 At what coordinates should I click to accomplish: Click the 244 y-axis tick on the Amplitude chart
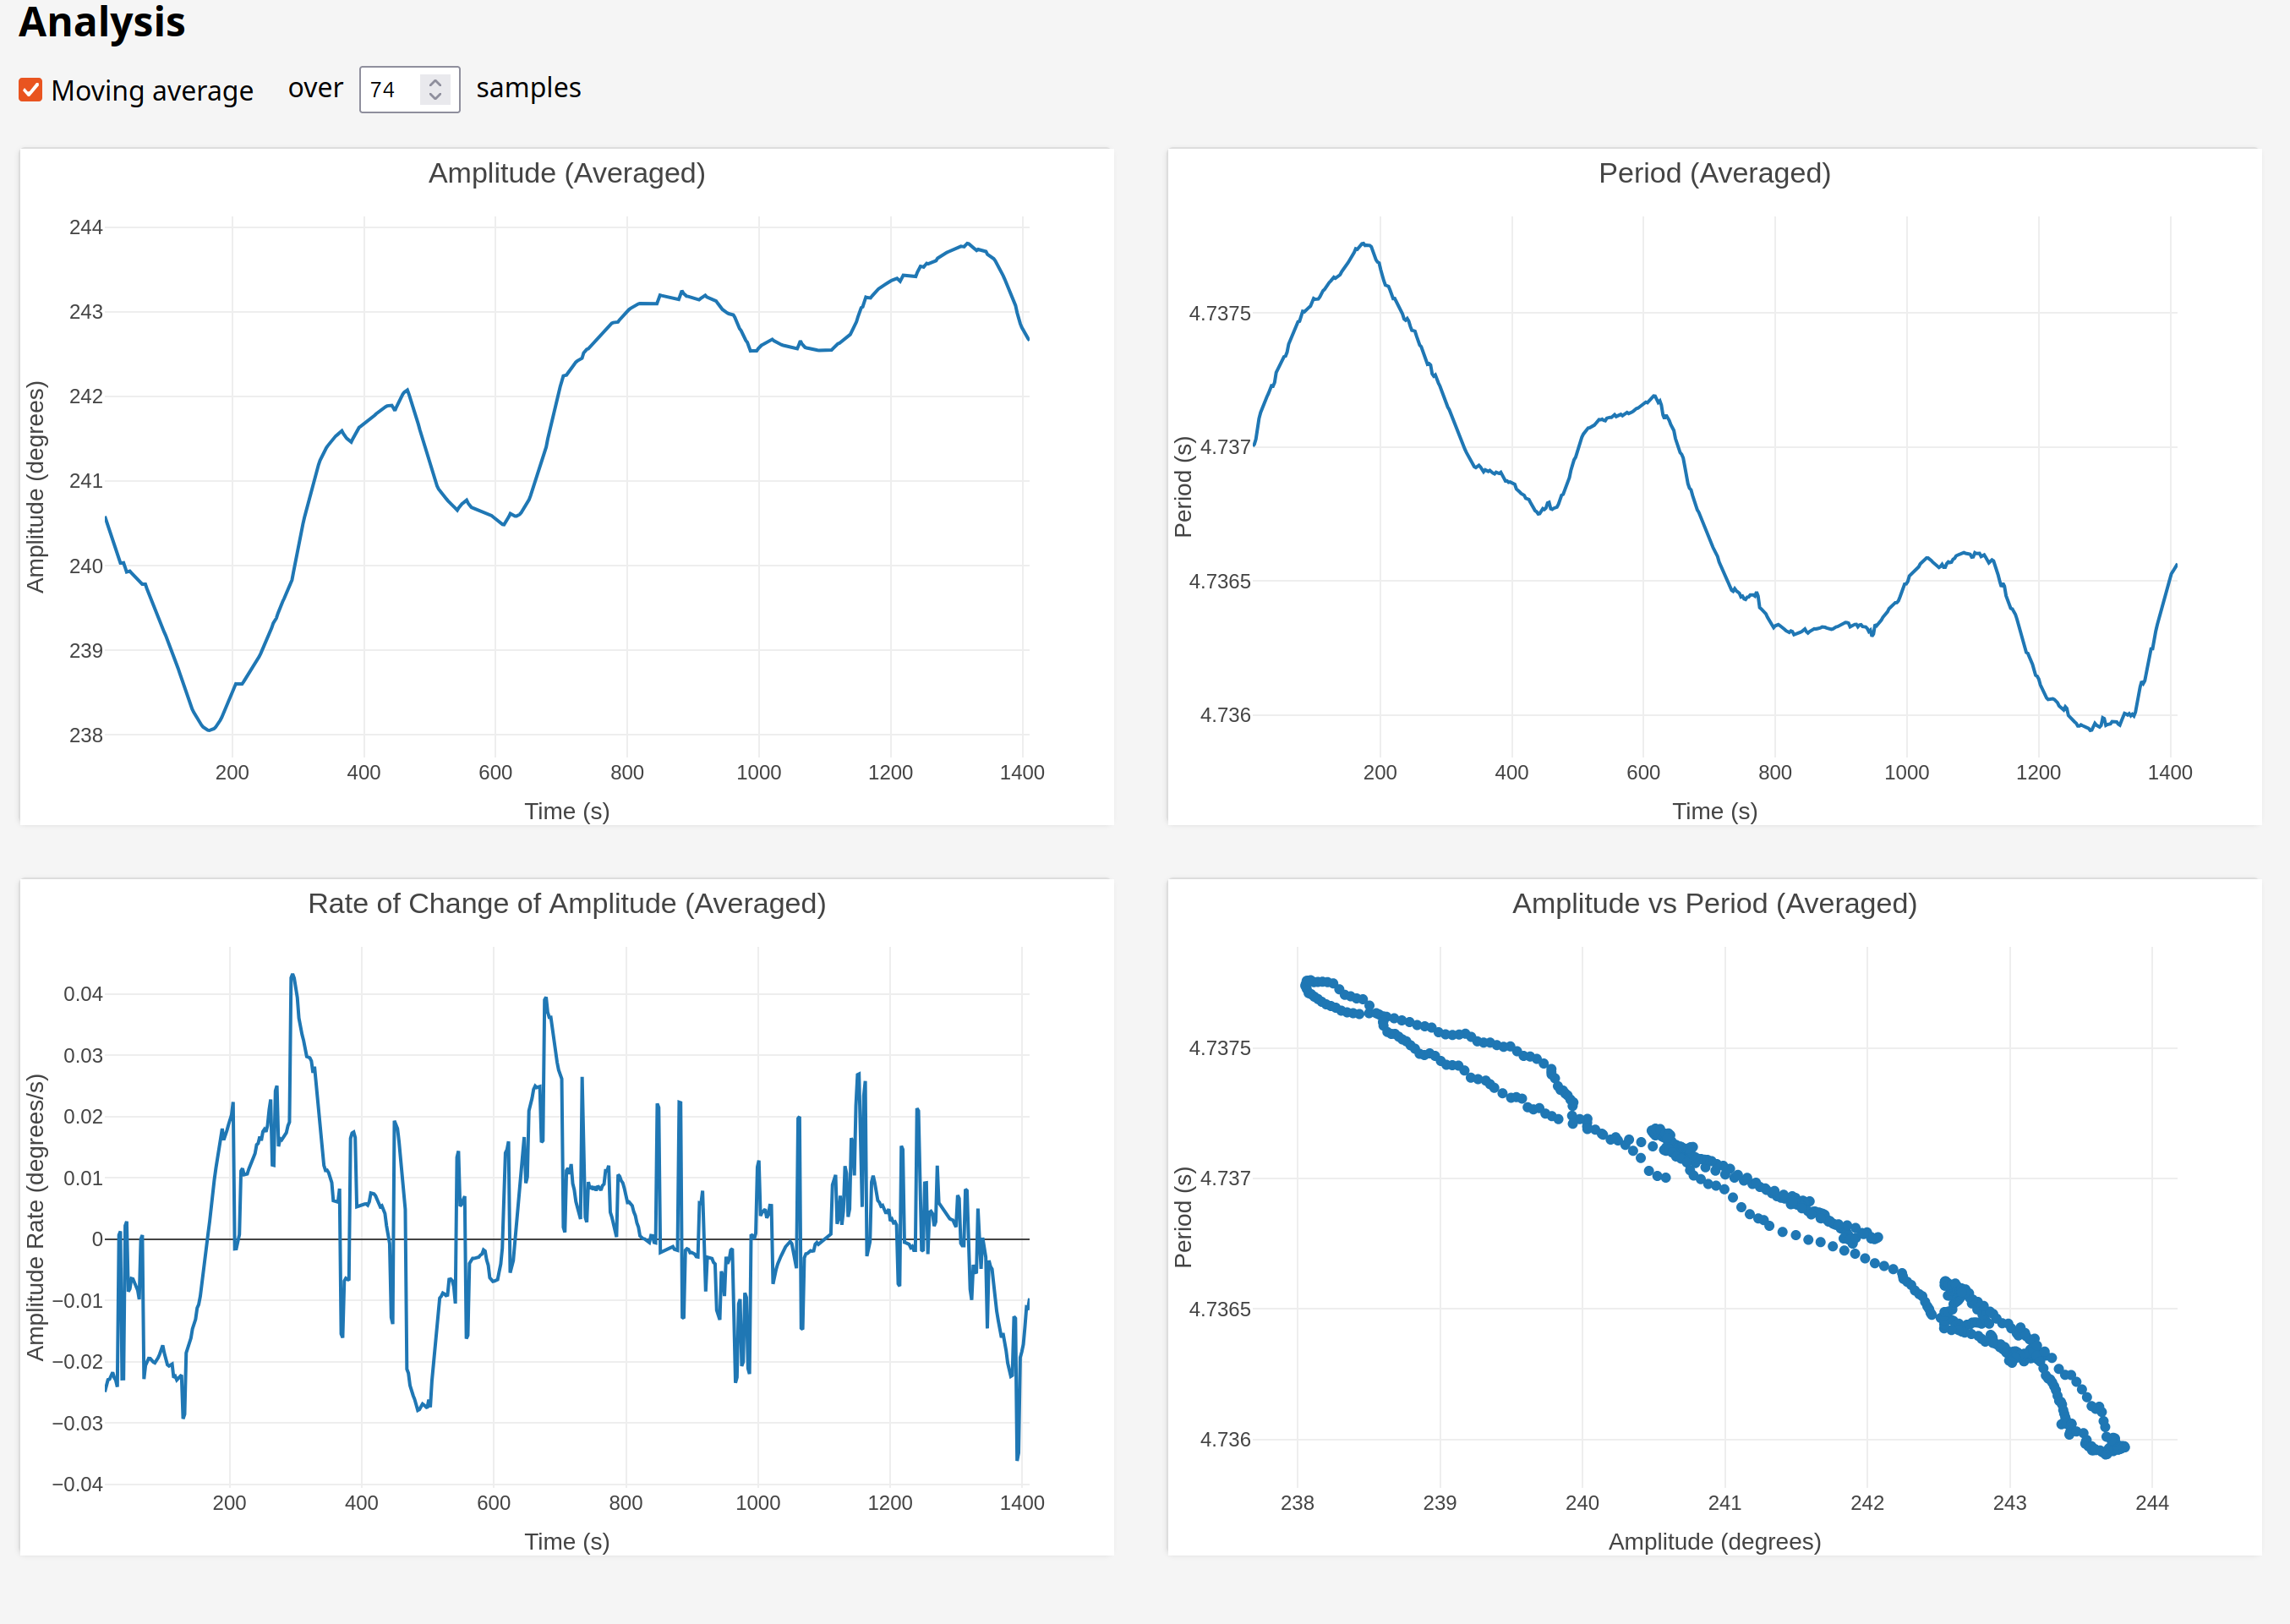86,227
